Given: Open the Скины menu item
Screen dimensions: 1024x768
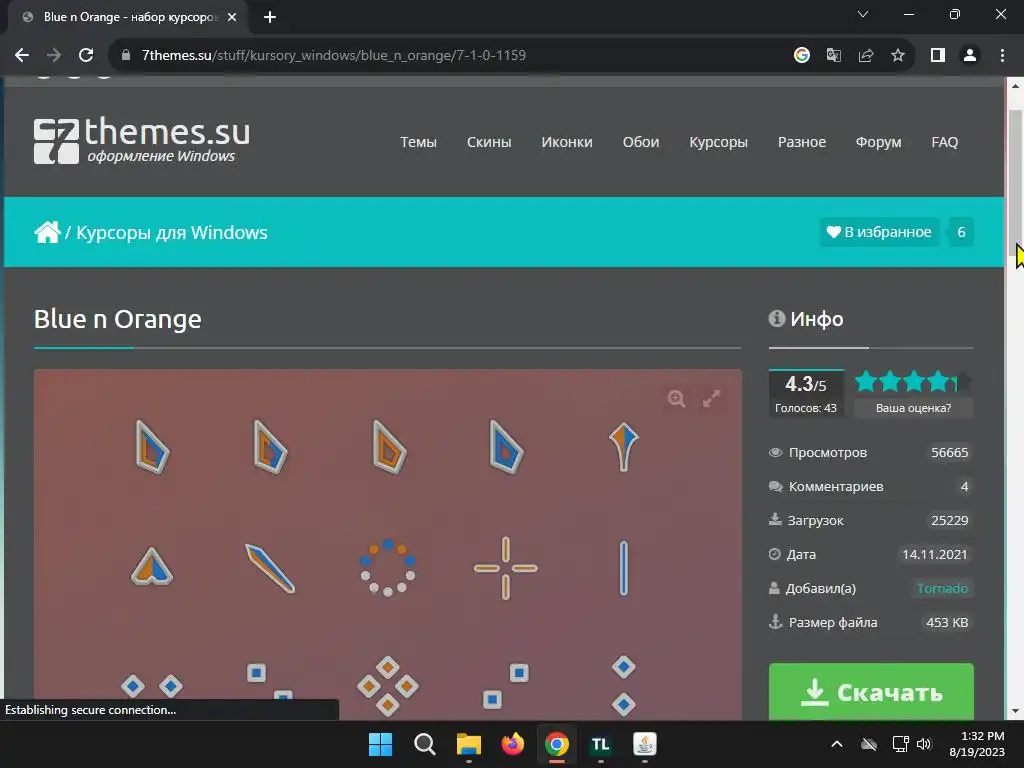Looking at the screenshot, I should click(488, 142).
